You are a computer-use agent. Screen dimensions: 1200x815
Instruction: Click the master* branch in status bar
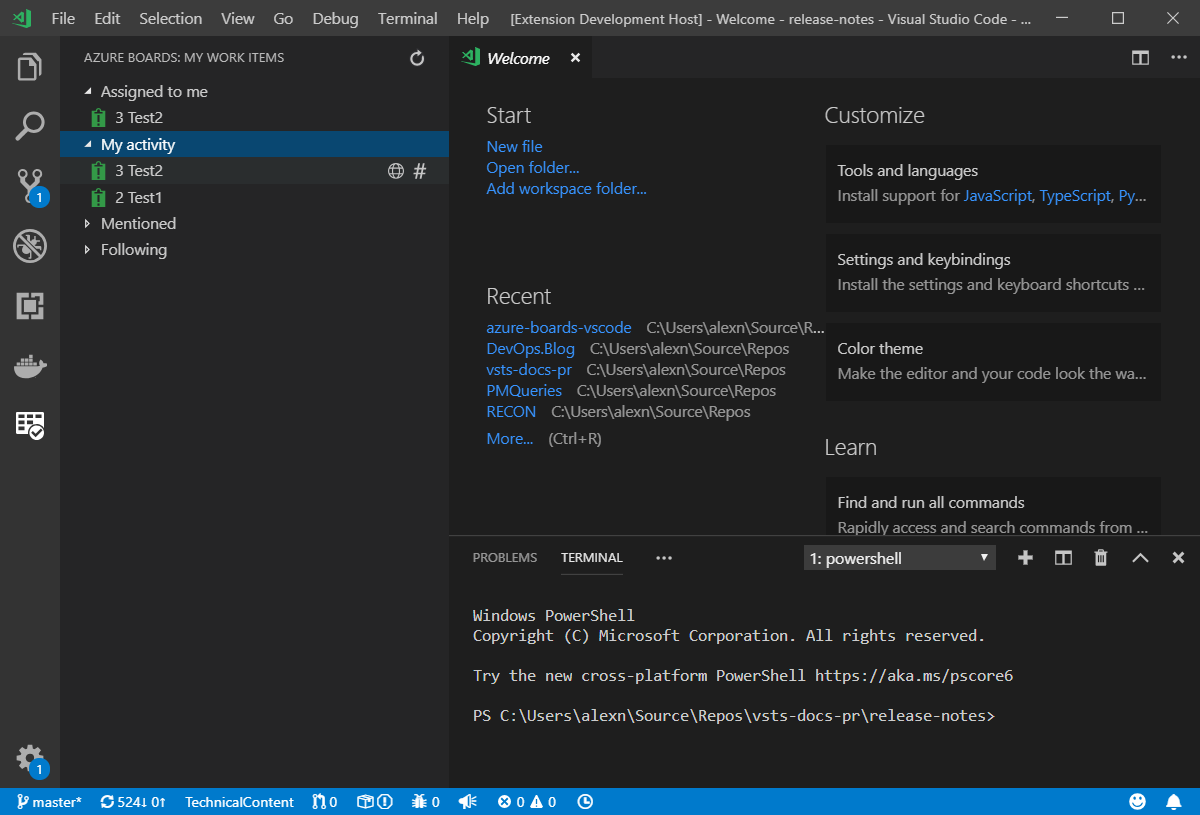[49, 802]
